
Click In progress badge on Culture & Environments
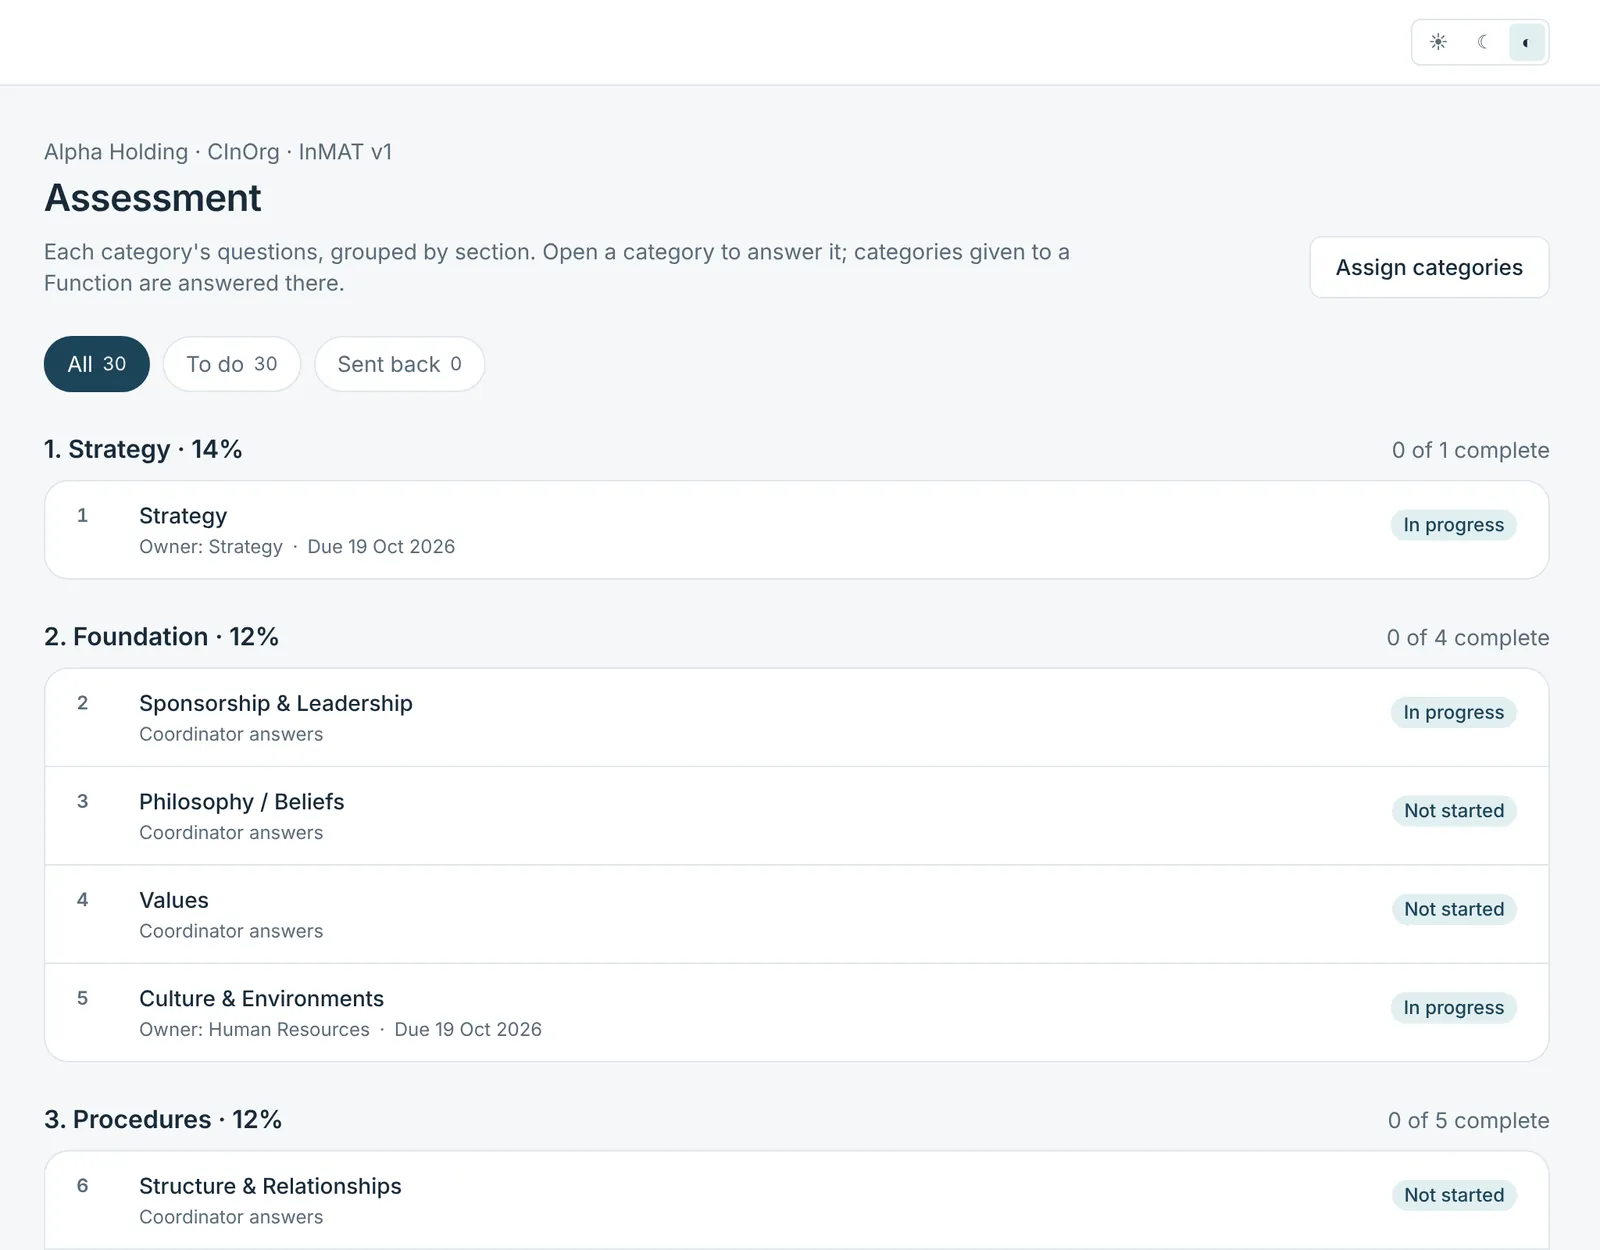coord(1453,1008)
